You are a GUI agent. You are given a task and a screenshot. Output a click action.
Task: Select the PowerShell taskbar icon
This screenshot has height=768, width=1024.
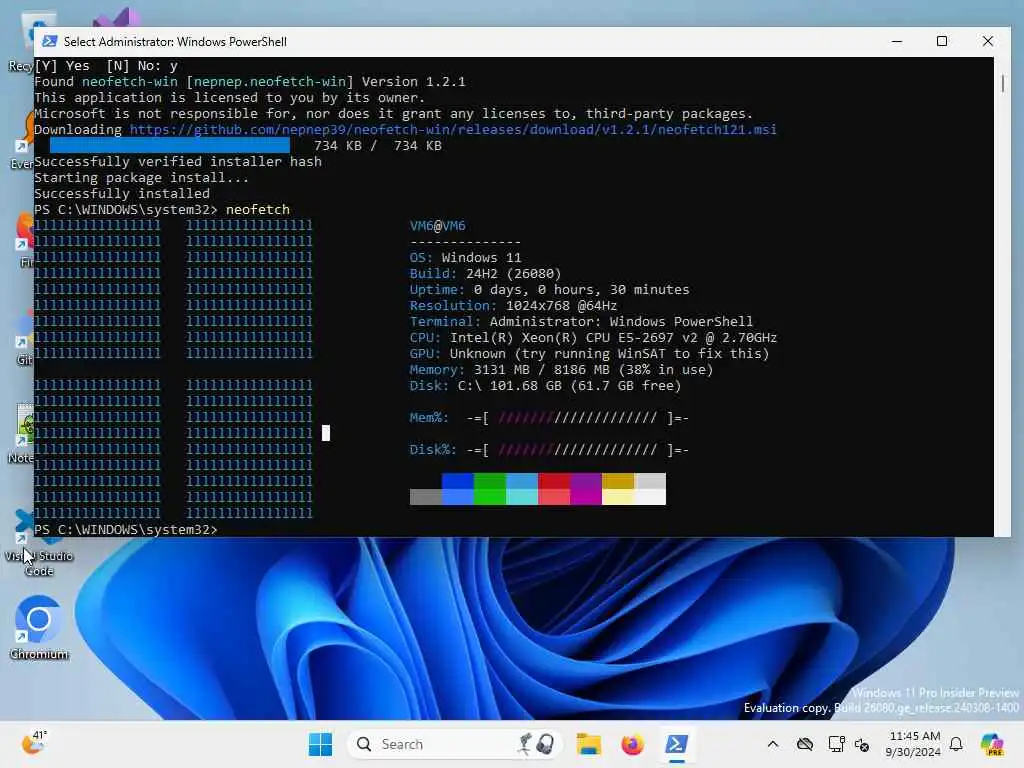click(x=676, y=744)
